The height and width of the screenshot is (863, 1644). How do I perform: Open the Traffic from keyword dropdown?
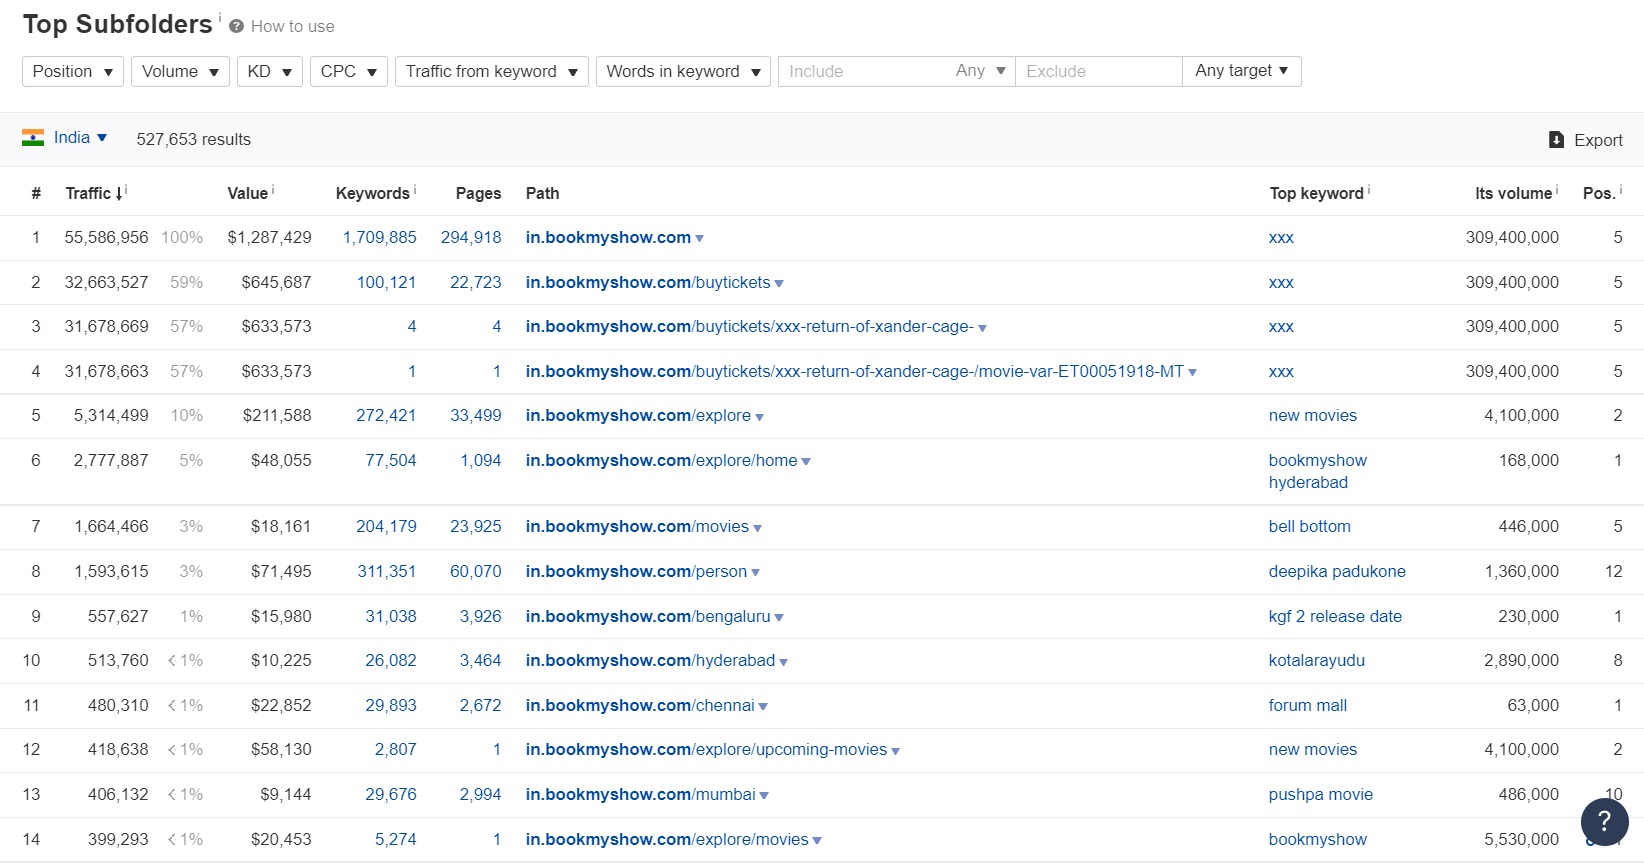pos(492,71)
